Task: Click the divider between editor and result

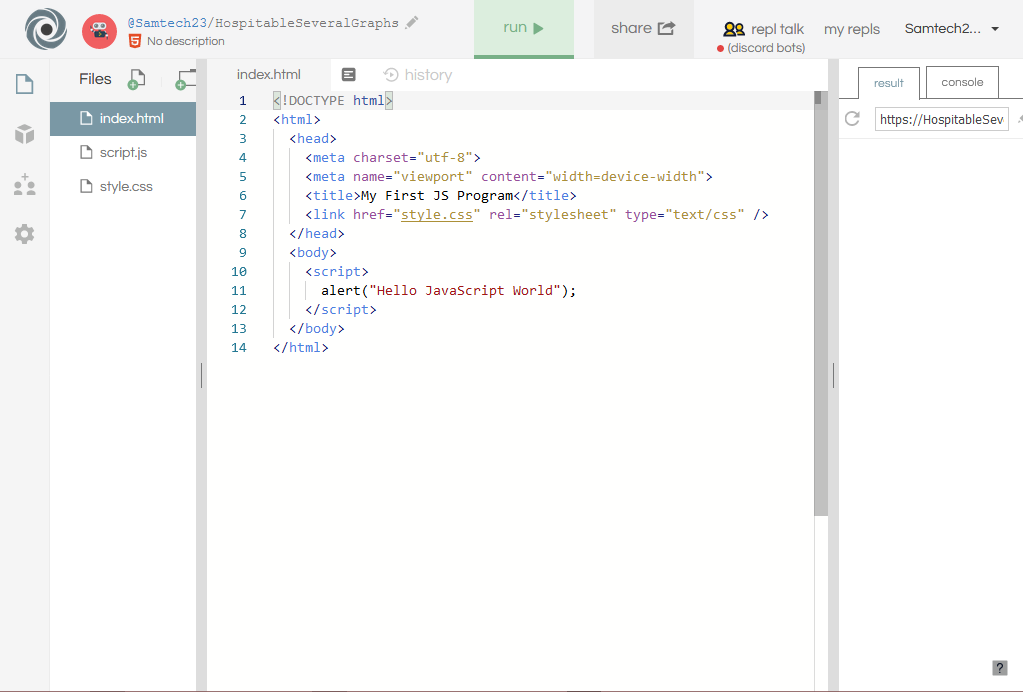Action: [x=833, y=375]
